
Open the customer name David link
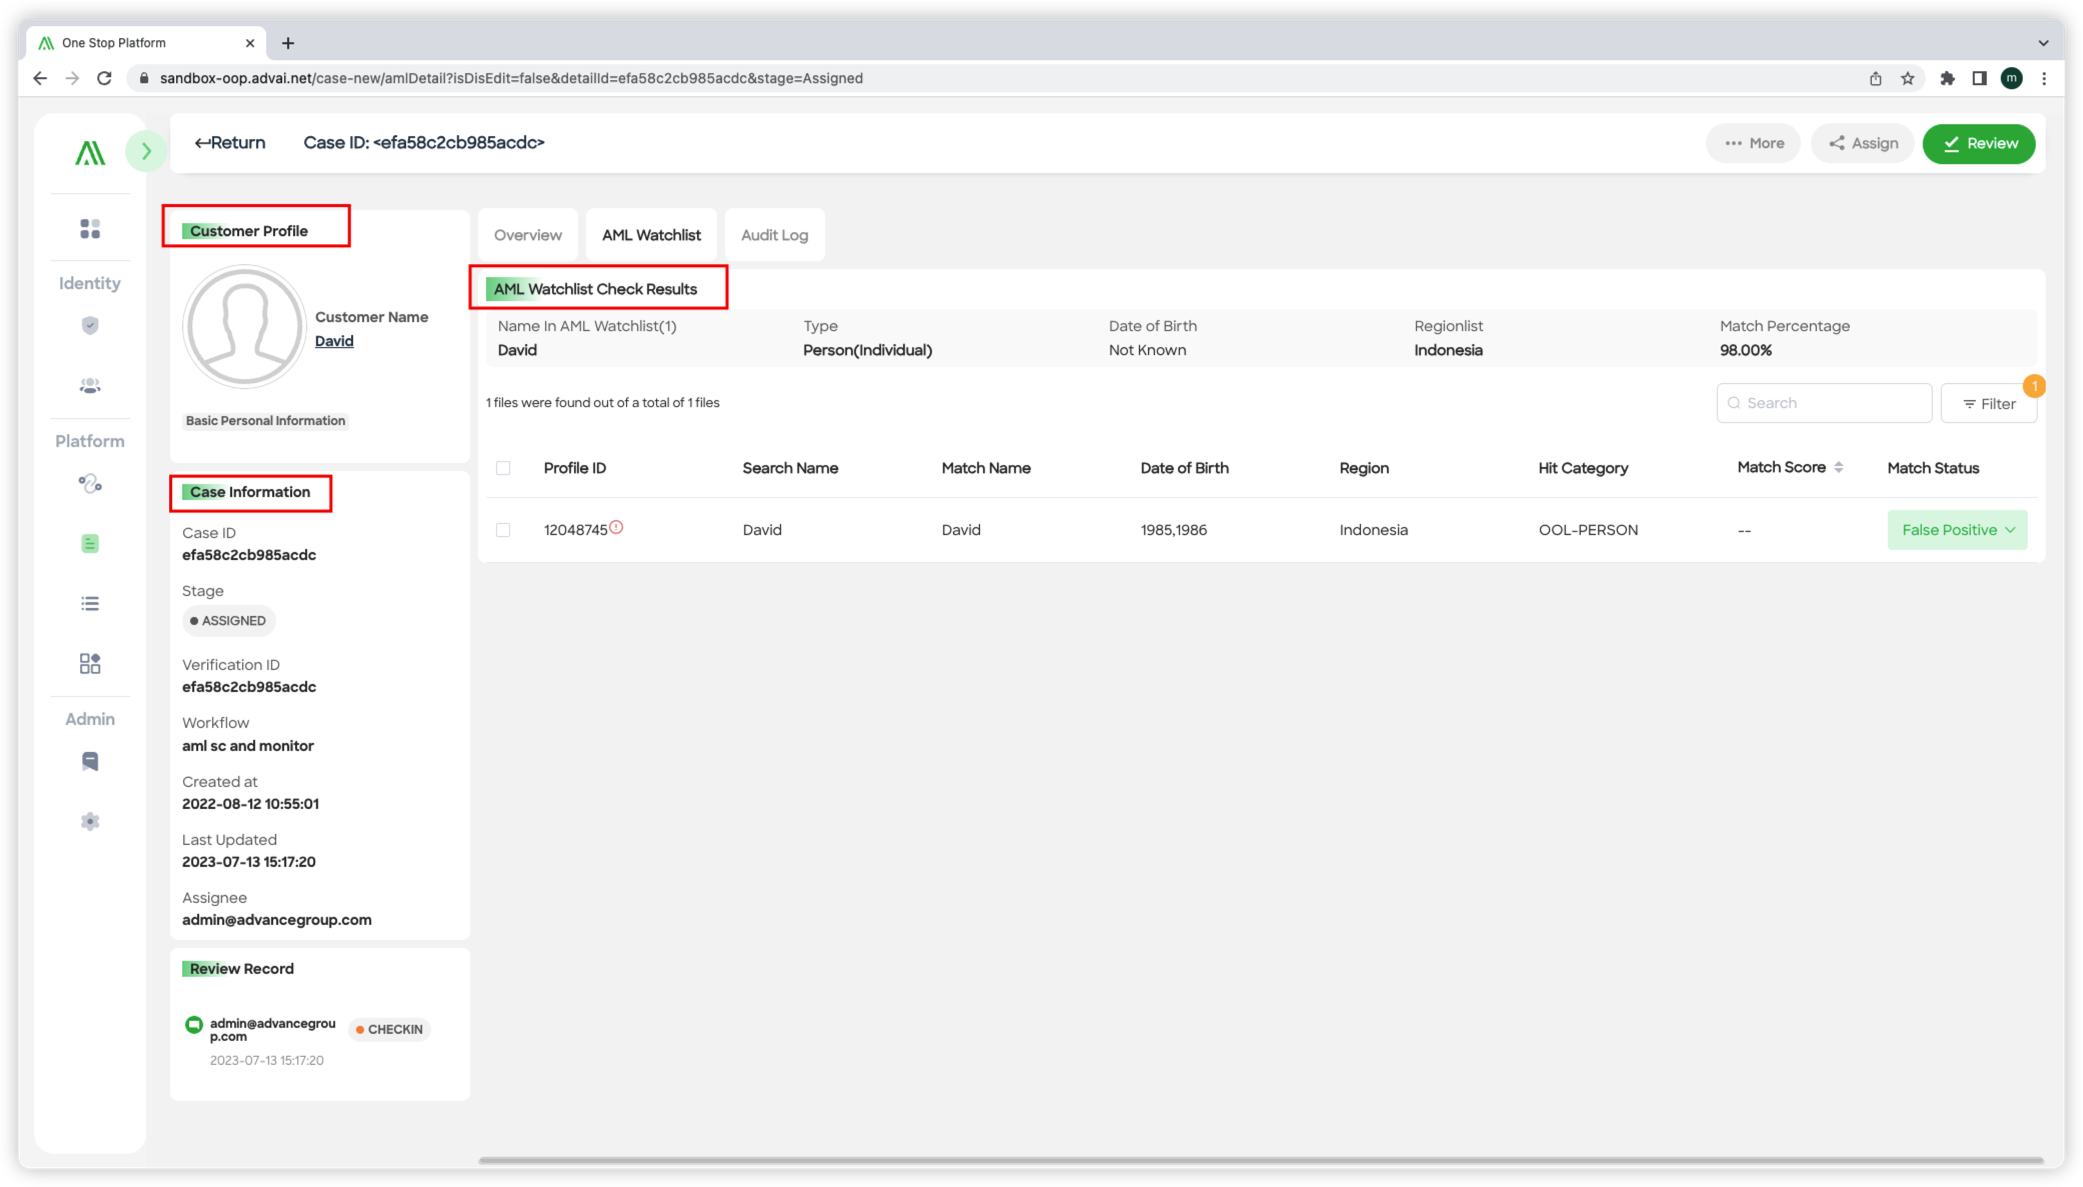(x=334, y=341)
